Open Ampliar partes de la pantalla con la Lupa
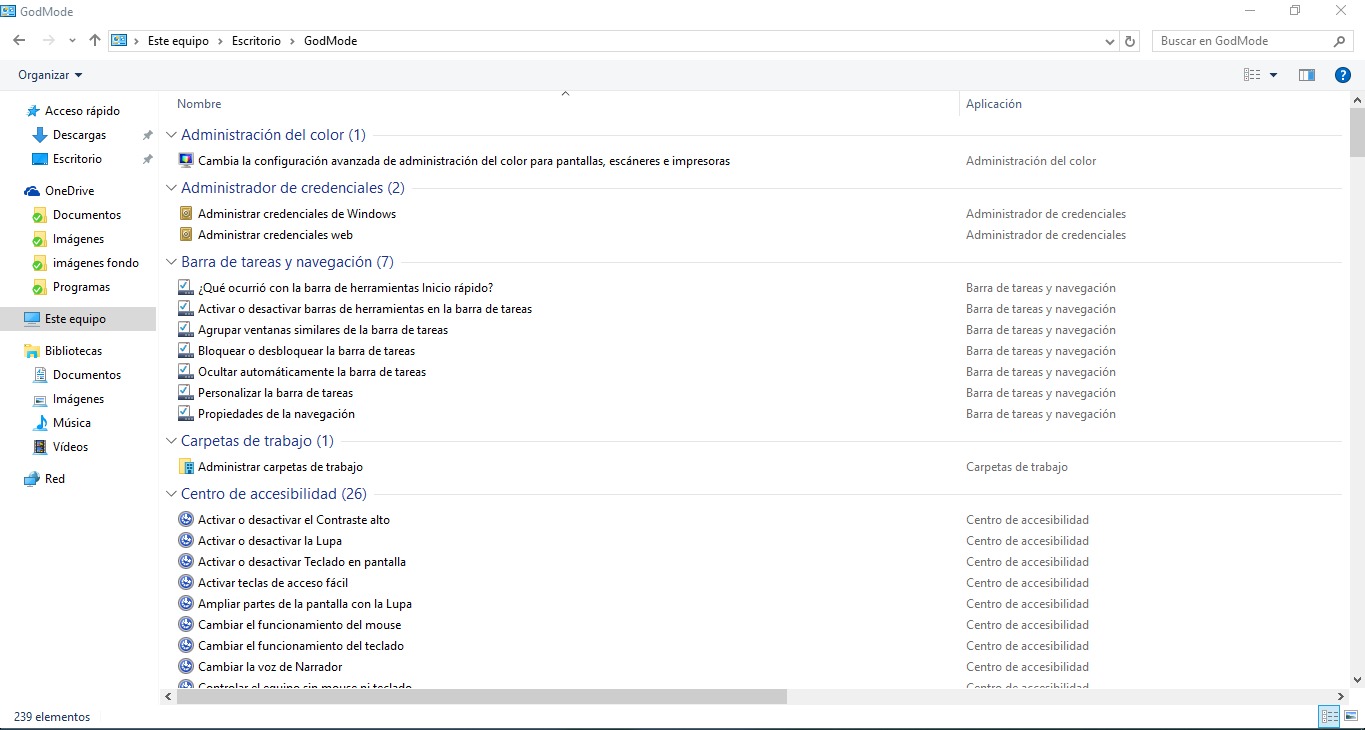This screenshot has width=1365, height=730. (x=305, y=603)
